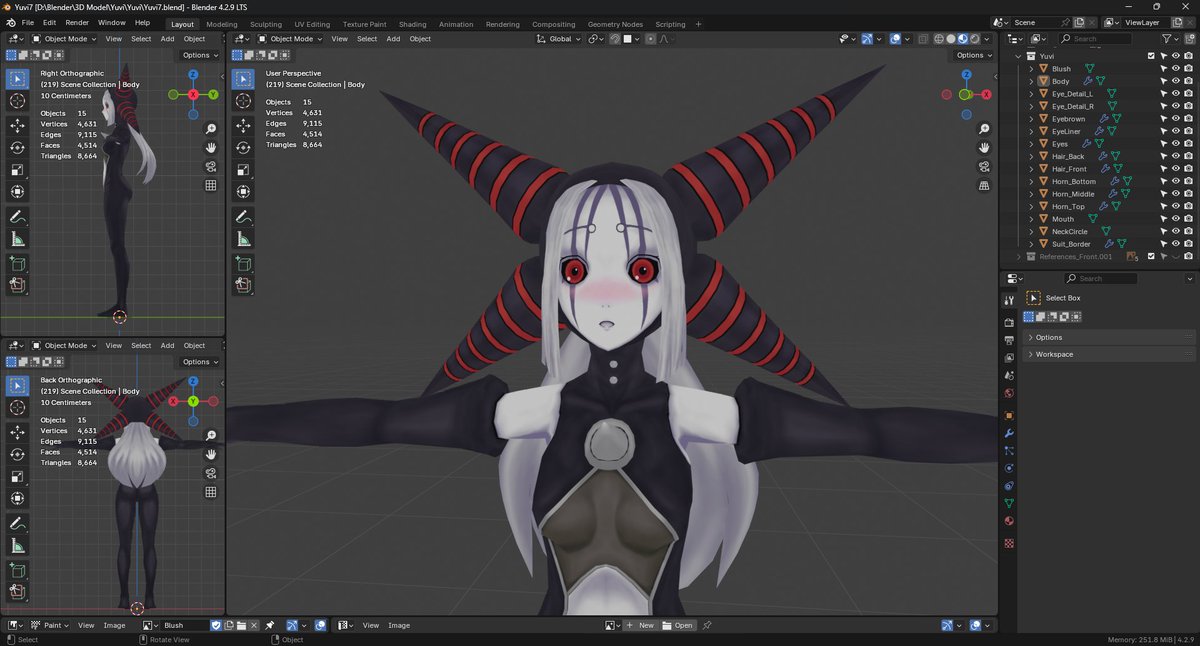Switch to rendered viewport shading
This screenshot has width=1200, height=646.
coord(975,39)
